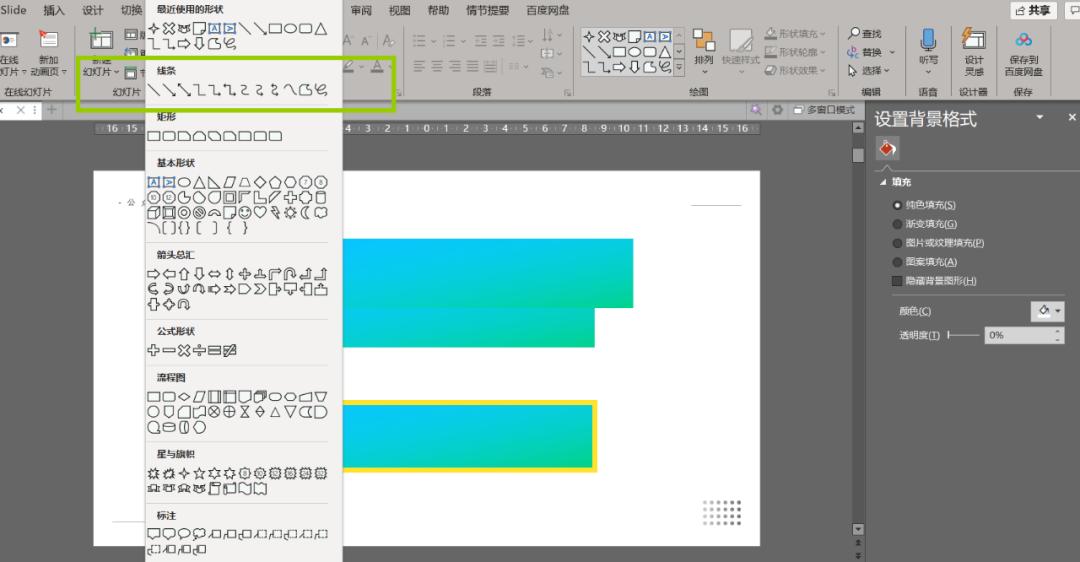The height and width of the screenshot is (562, 1080).
Task: Select the oval callout in the 标注 section
Action: 184,534
